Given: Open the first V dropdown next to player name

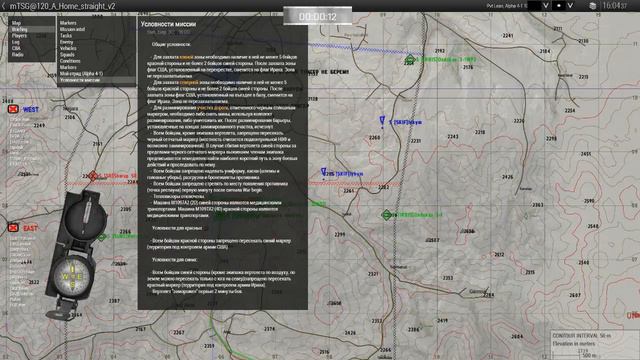Looking at the screenshot, I should [x=546, y=6].
